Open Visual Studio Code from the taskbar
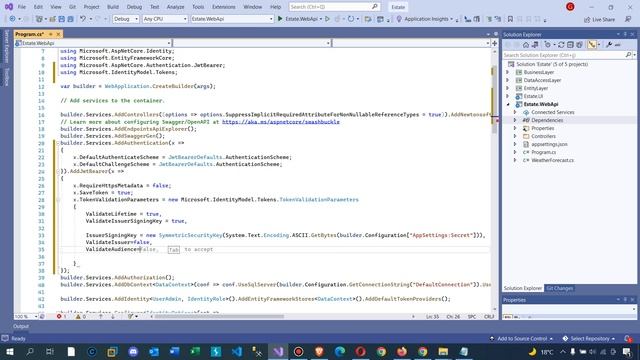Viewport: 640px width, 360px height. click(237, 351)
